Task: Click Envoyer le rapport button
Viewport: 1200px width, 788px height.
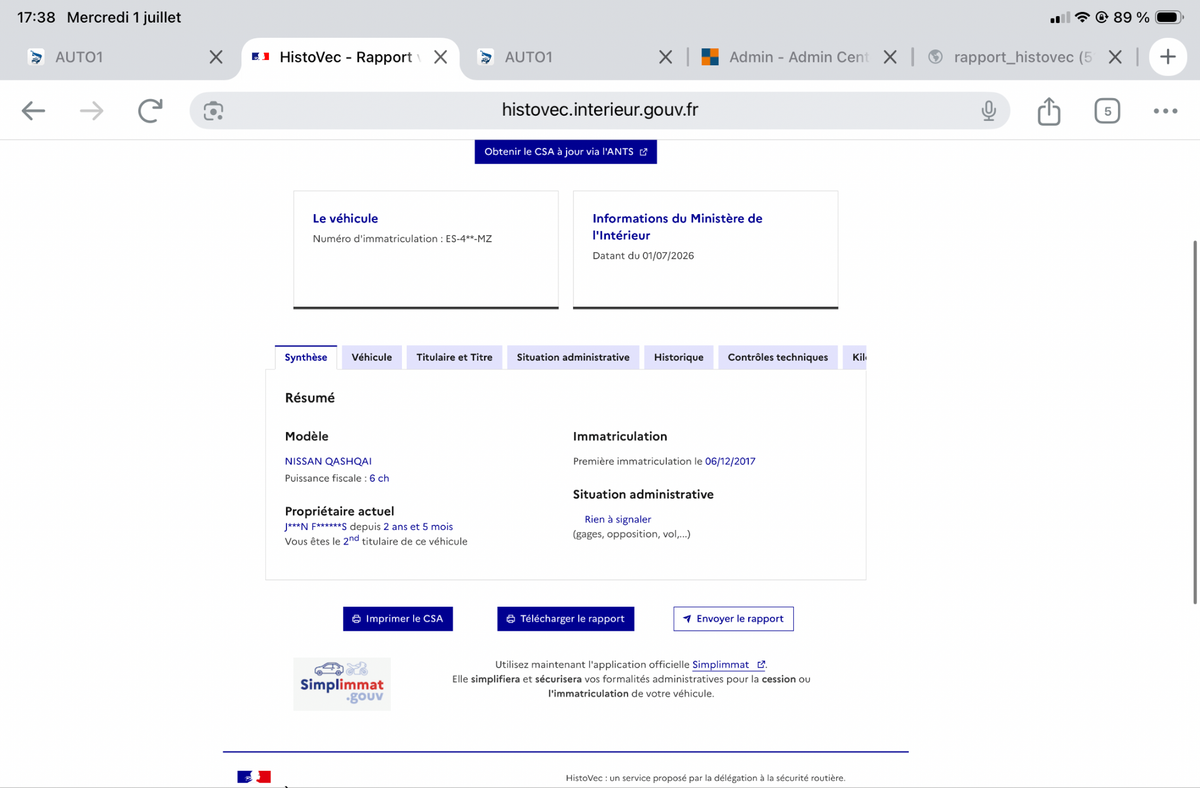Action: [x=734, y=619]
